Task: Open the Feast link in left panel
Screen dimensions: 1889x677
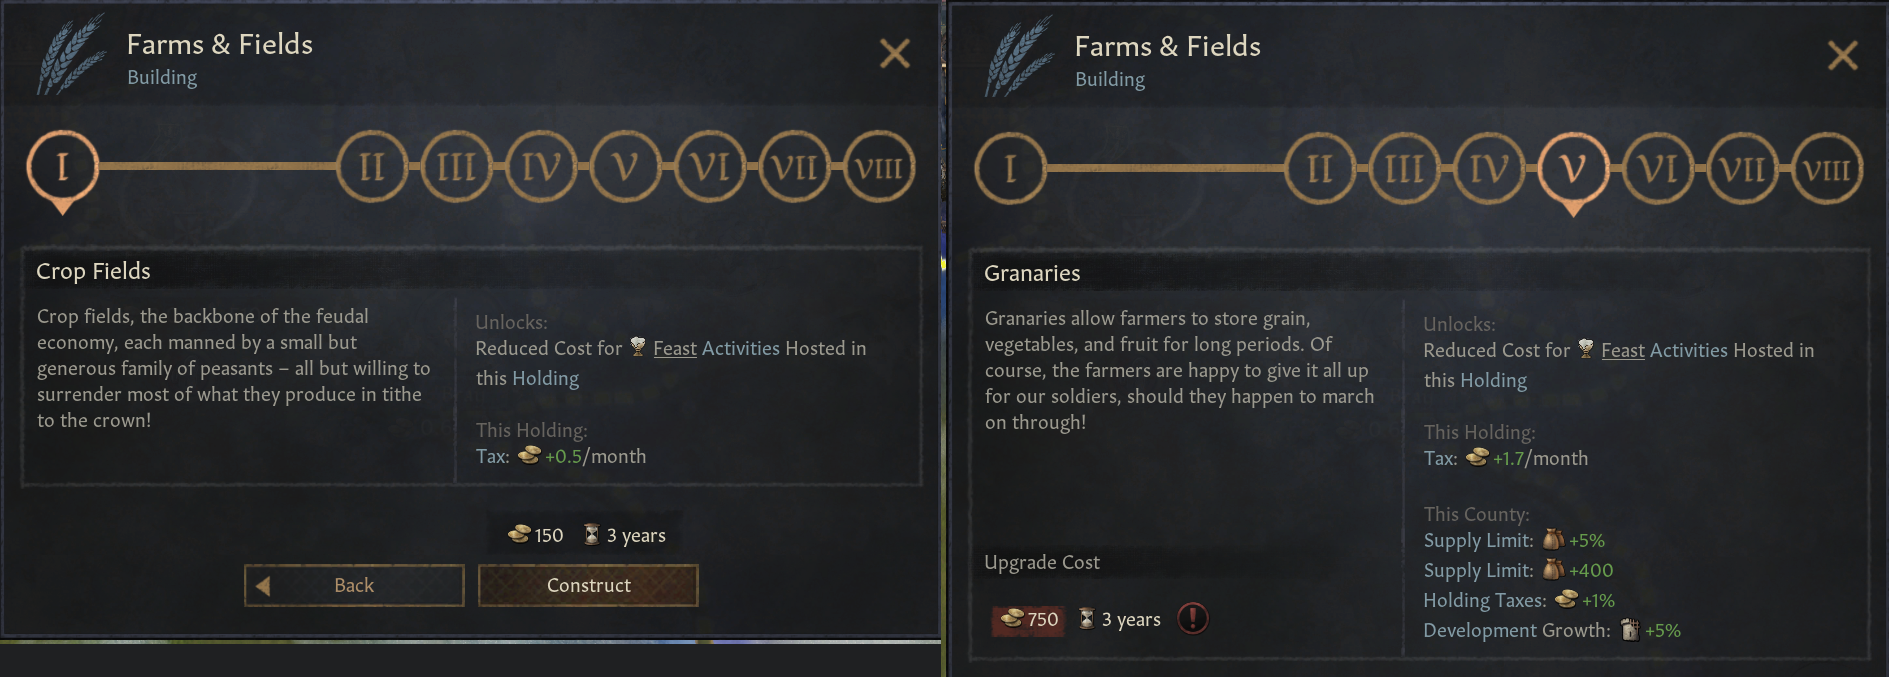Action: 674,348
